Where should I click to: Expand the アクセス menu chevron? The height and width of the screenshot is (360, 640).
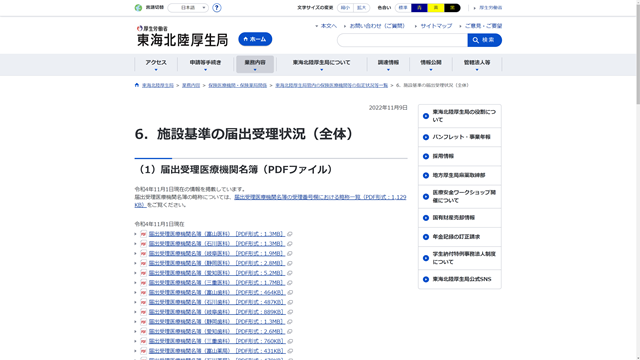tap(156, 70)
